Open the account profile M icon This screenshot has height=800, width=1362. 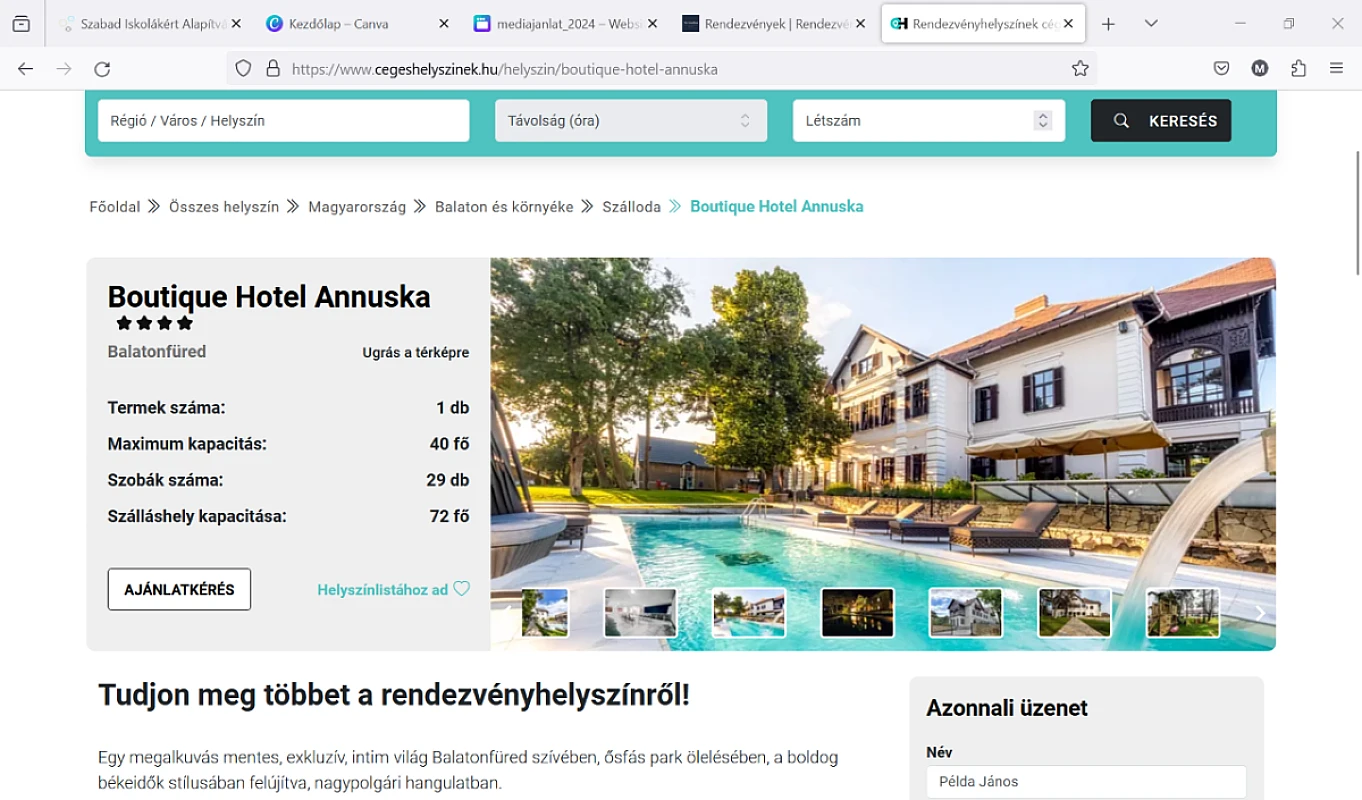pos(1260,69)
